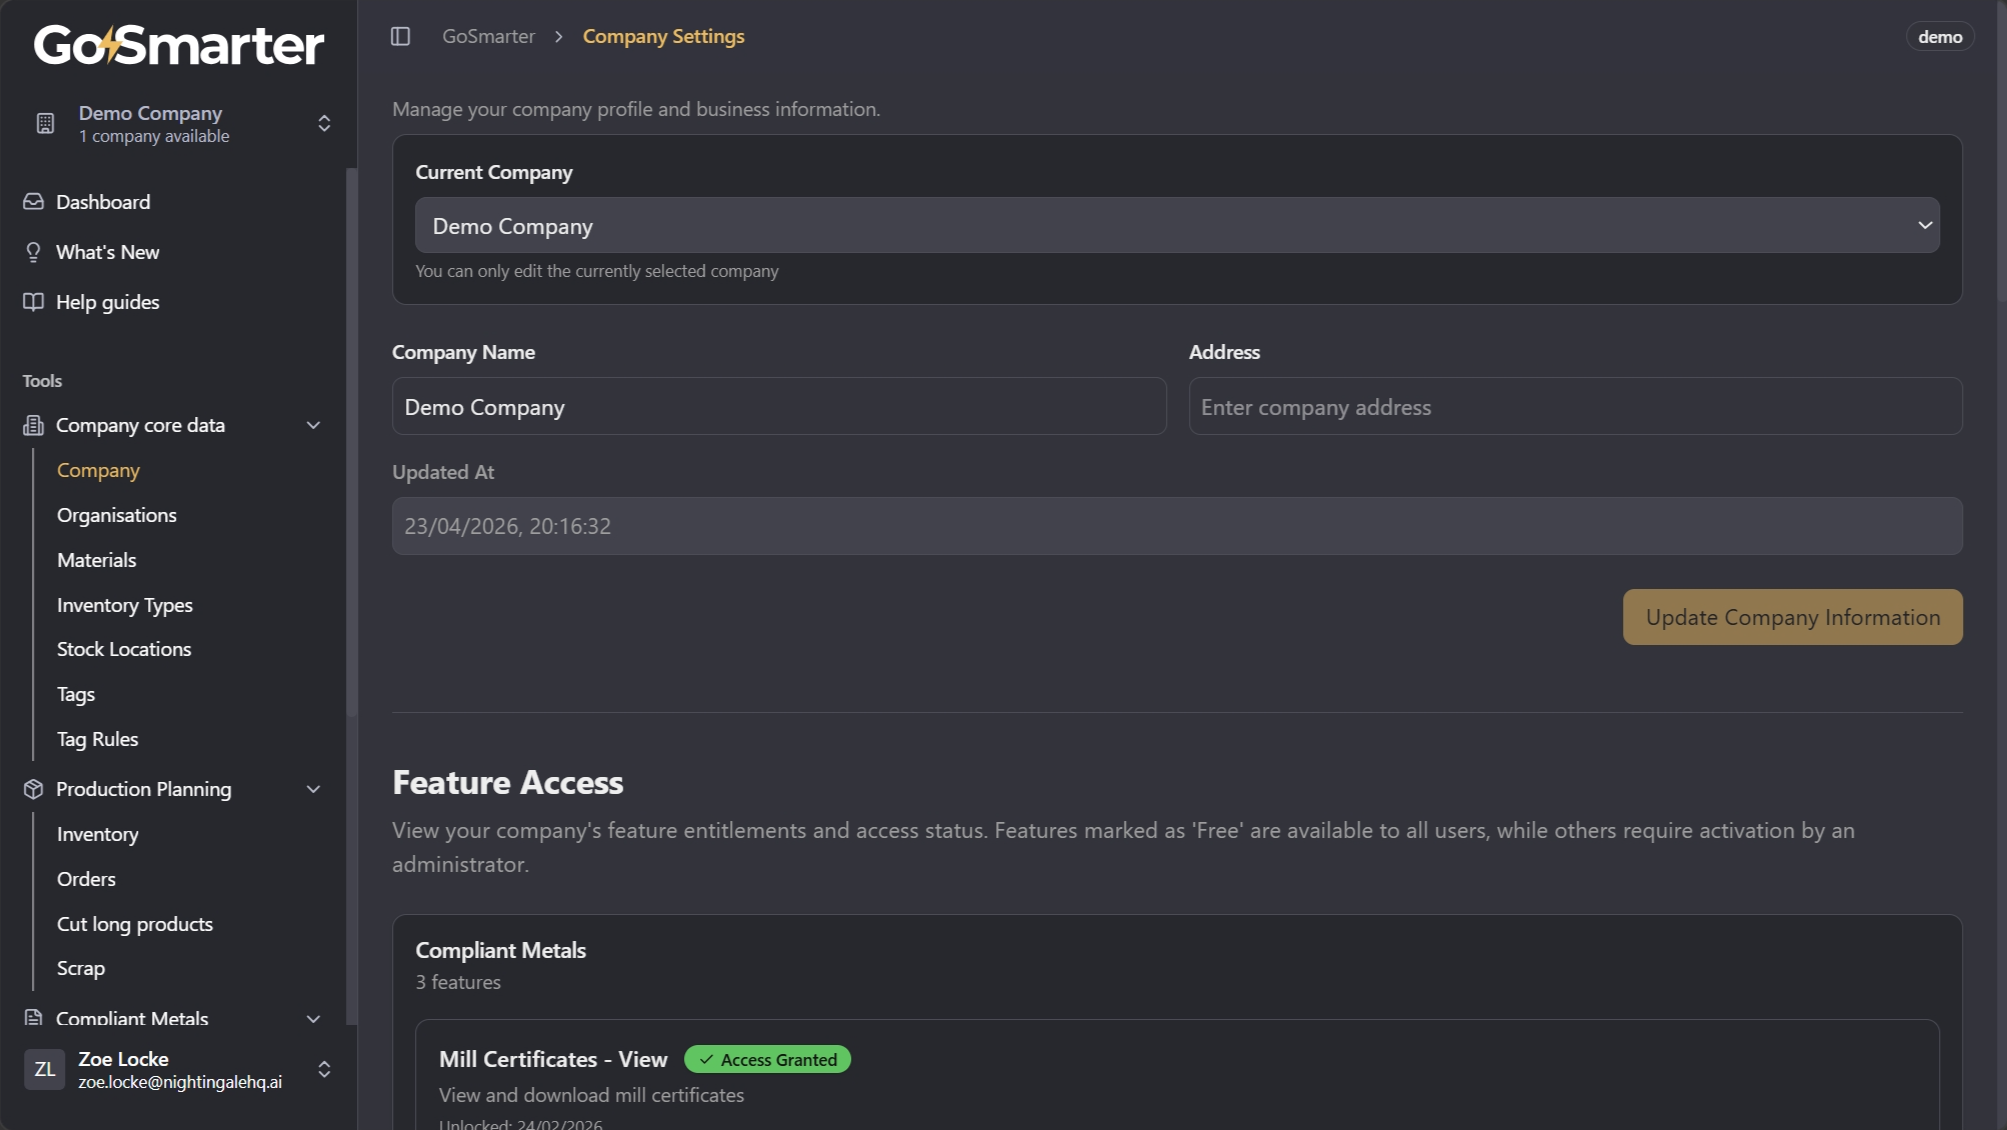Open What's New

(x=108, y=252)
